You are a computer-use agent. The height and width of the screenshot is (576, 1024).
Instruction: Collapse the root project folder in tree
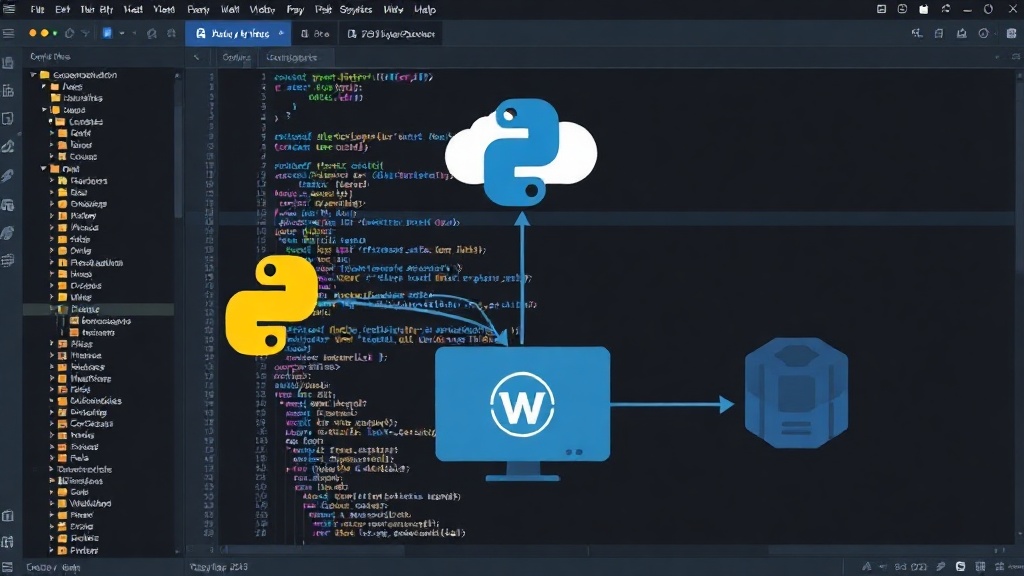click(33, 75)
